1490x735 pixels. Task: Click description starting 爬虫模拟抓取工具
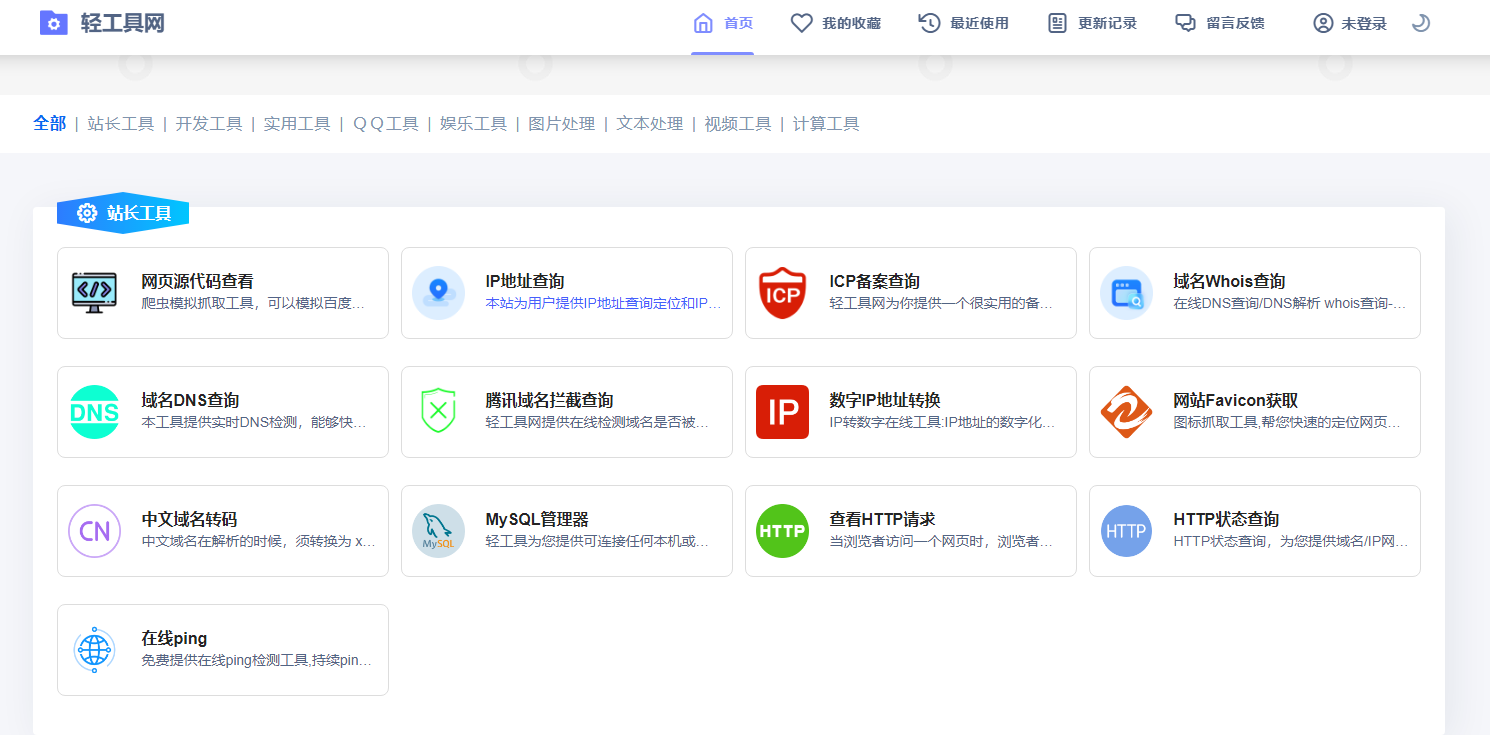point(253,303)
